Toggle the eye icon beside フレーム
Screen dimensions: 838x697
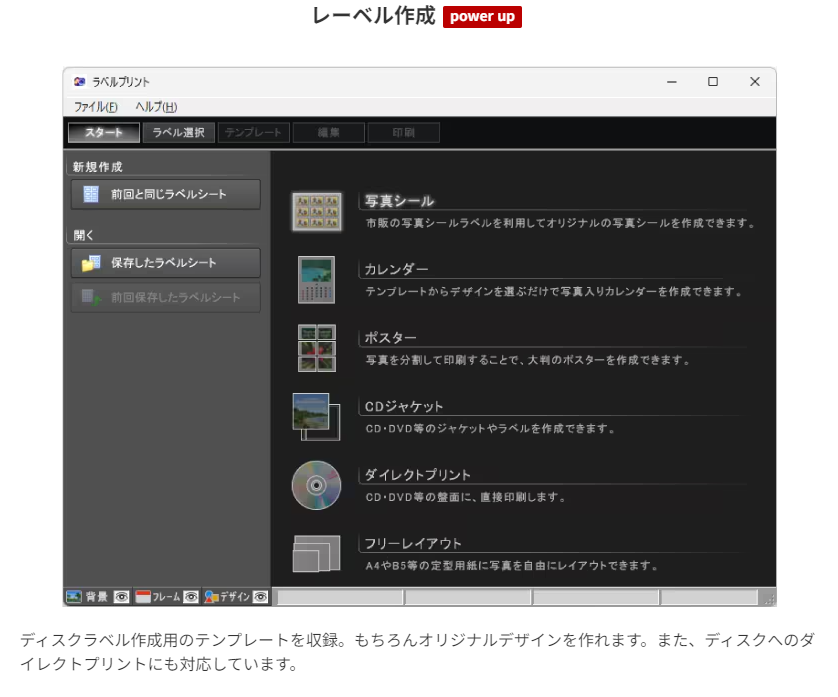click(191, 597)
